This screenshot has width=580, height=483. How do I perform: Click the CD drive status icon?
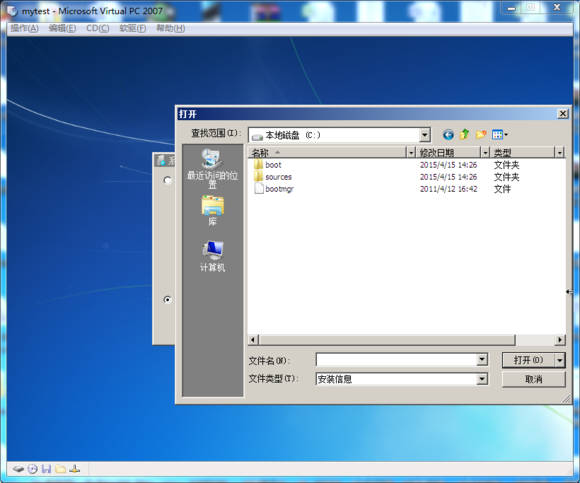pos(33,469)
